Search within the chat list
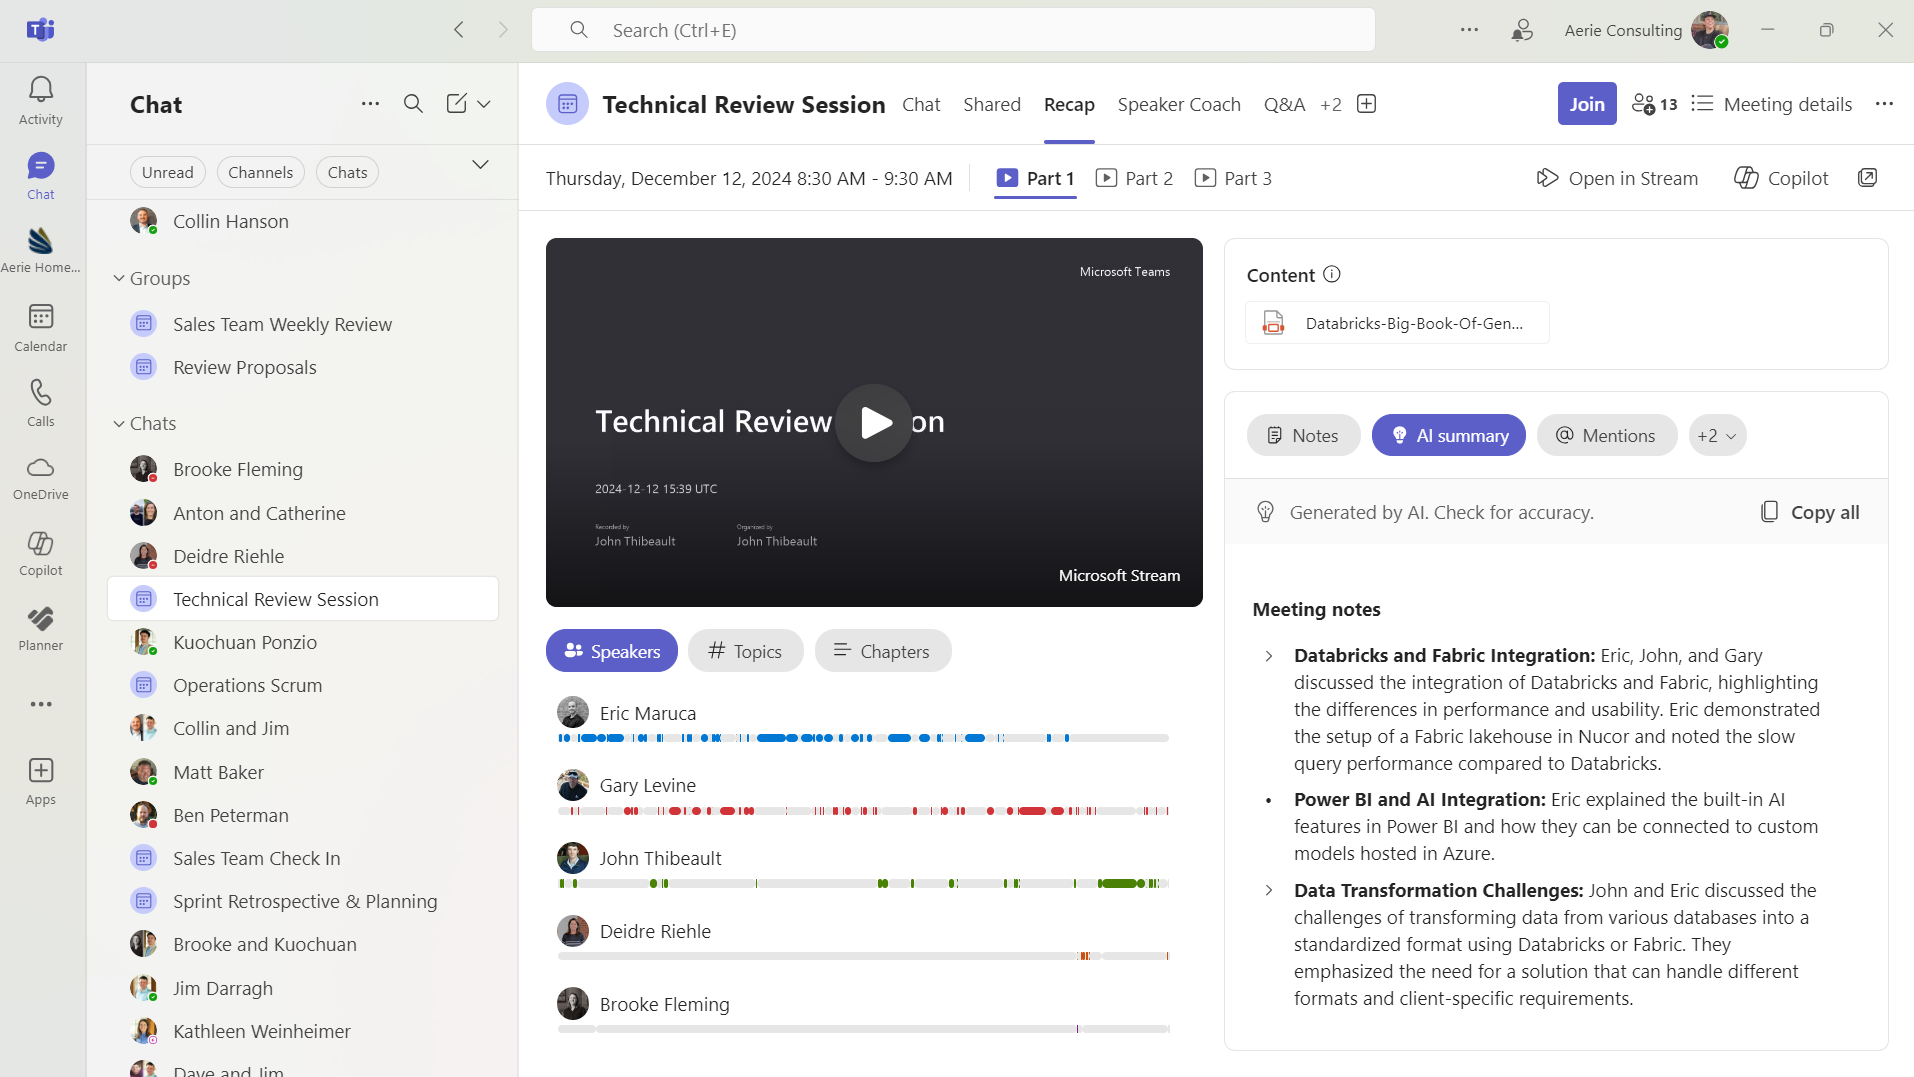 (x=413, y=104)
